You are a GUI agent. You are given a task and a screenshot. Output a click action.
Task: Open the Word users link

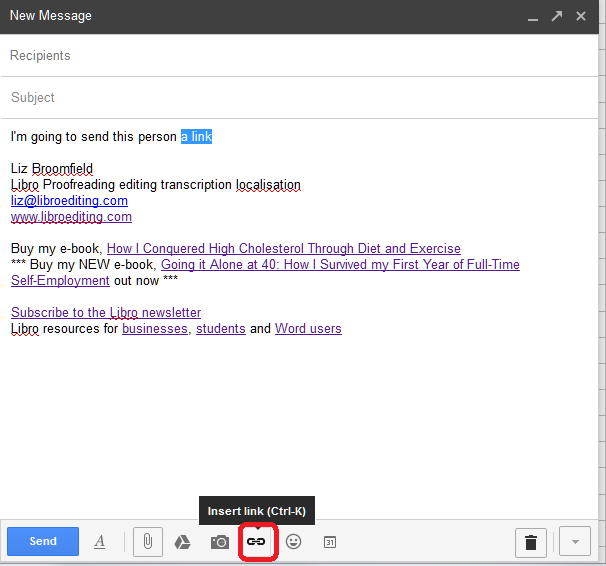(x=308, y=328)
